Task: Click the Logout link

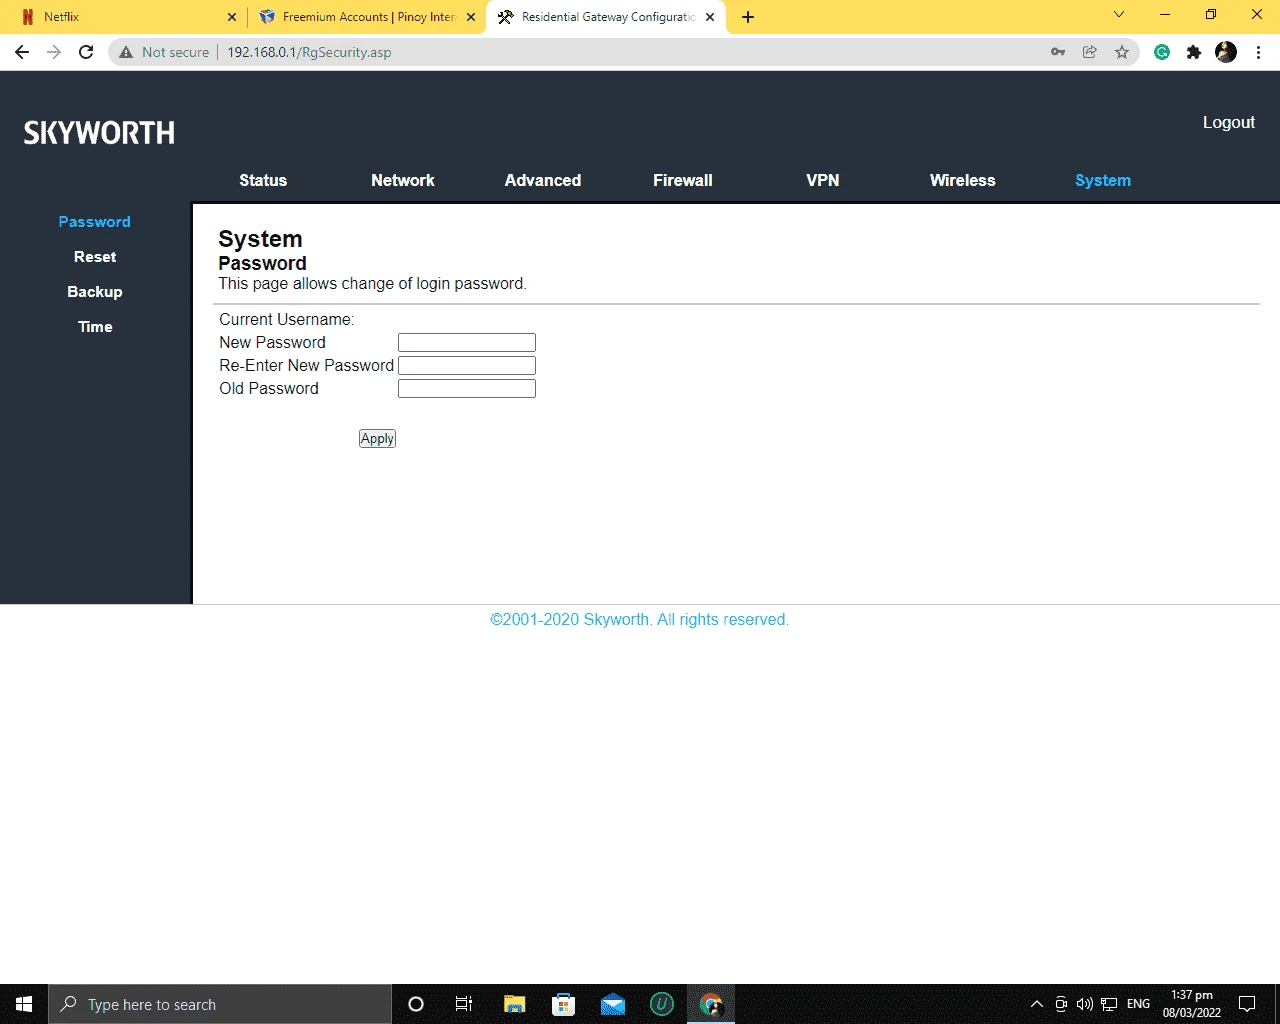Action: (1229, 122)
